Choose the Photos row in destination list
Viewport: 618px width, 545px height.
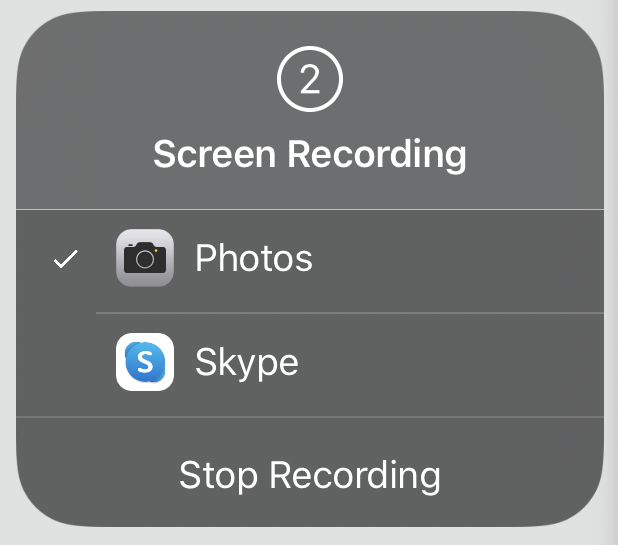click(x=310, y=261)
